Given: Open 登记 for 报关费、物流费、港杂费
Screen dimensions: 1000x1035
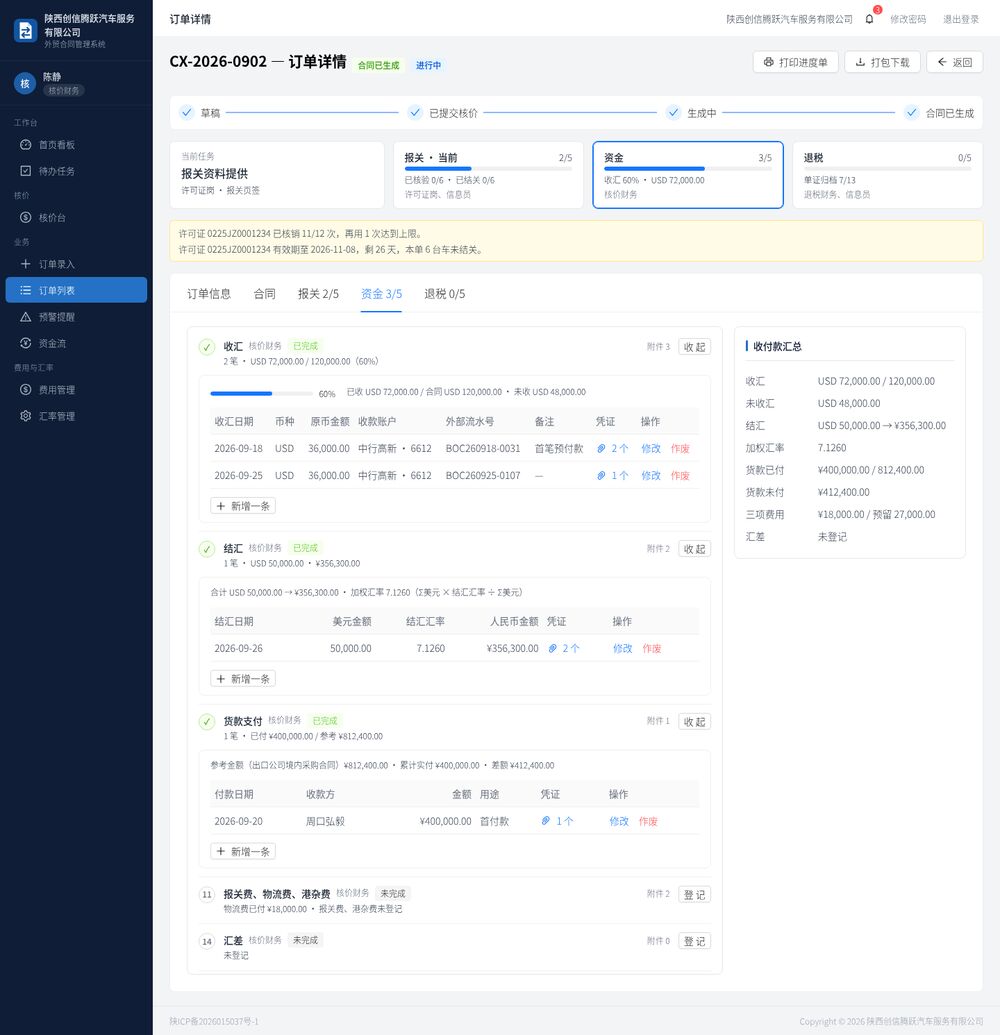Looking at the screenshot, I should (694, 894).
